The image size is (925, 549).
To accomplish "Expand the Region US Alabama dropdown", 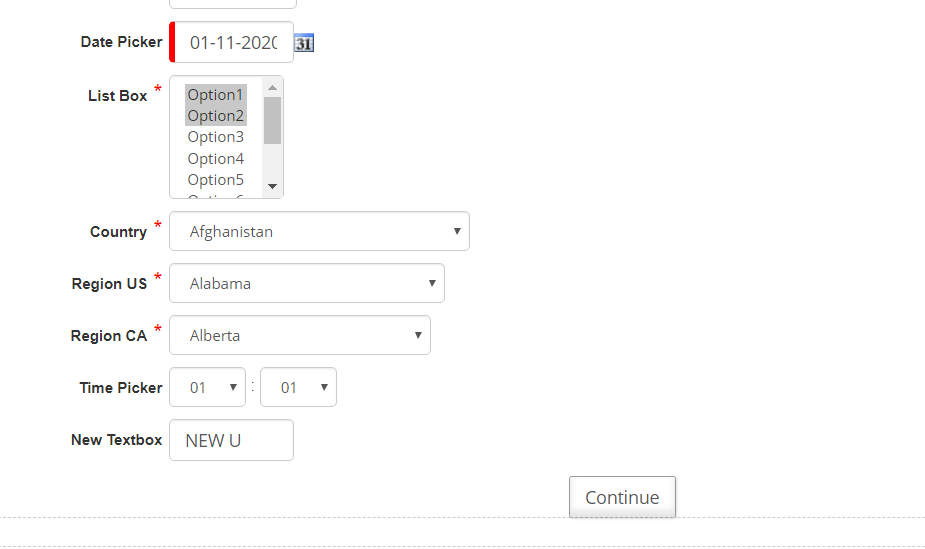I will tap(307, 283).
